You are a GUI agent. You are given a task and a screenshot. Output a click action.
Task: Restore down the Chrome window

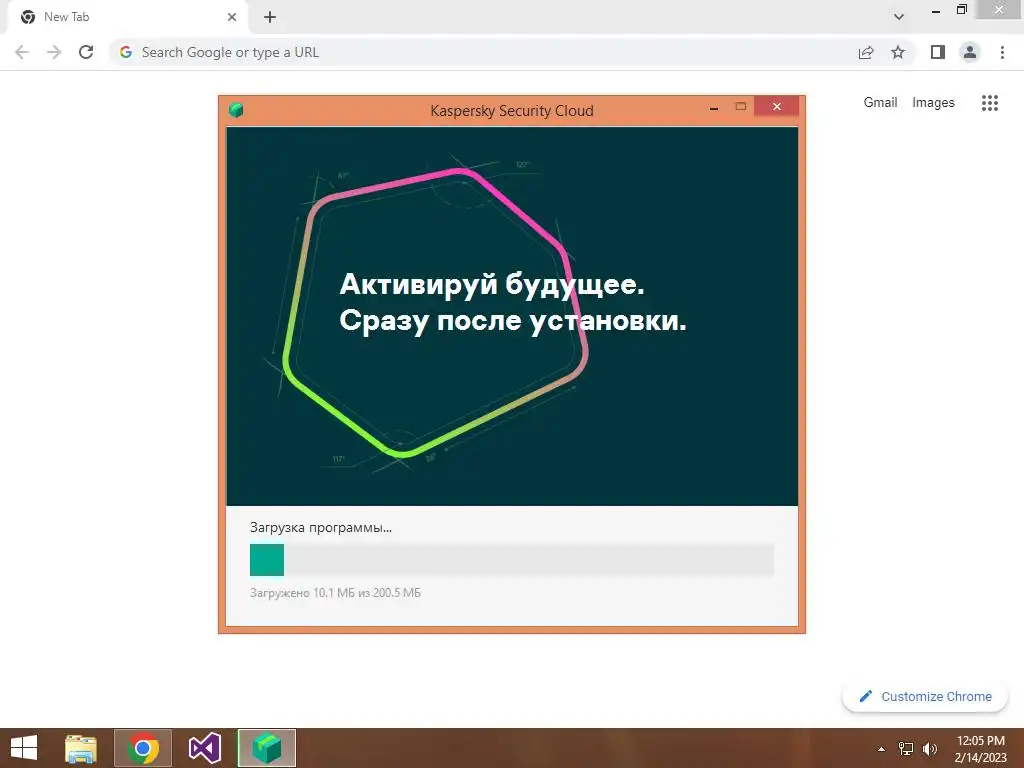pos(961,10)
